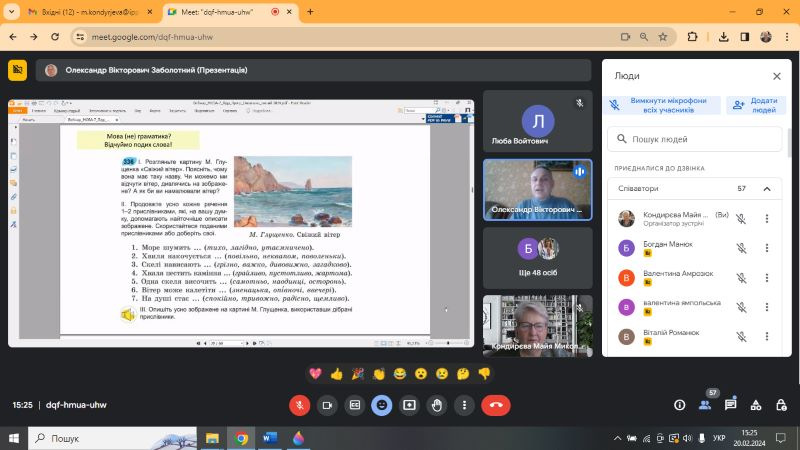Open the Ще 48 осіб tile
800x450 pixels.
538,258
